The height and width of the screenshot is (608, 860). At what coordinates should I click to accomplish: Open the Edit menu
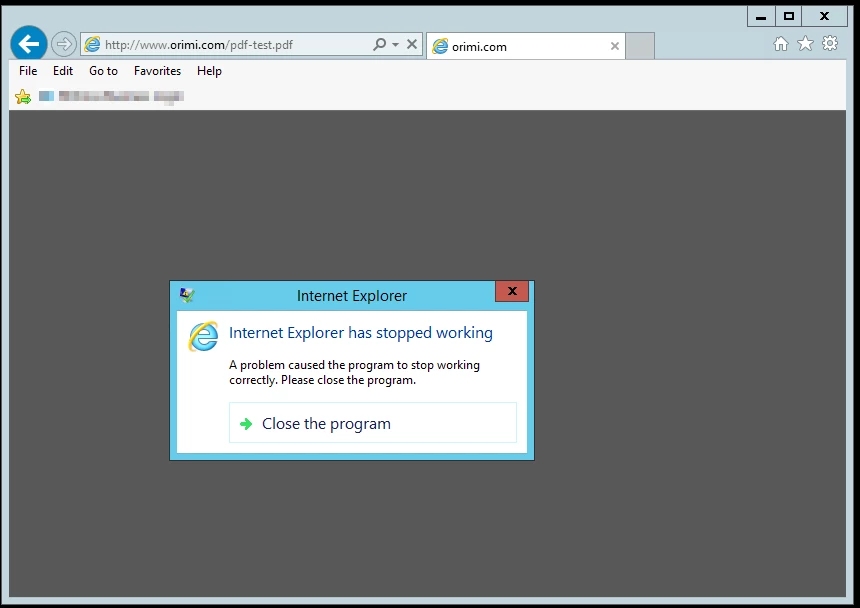click(63, 71)
